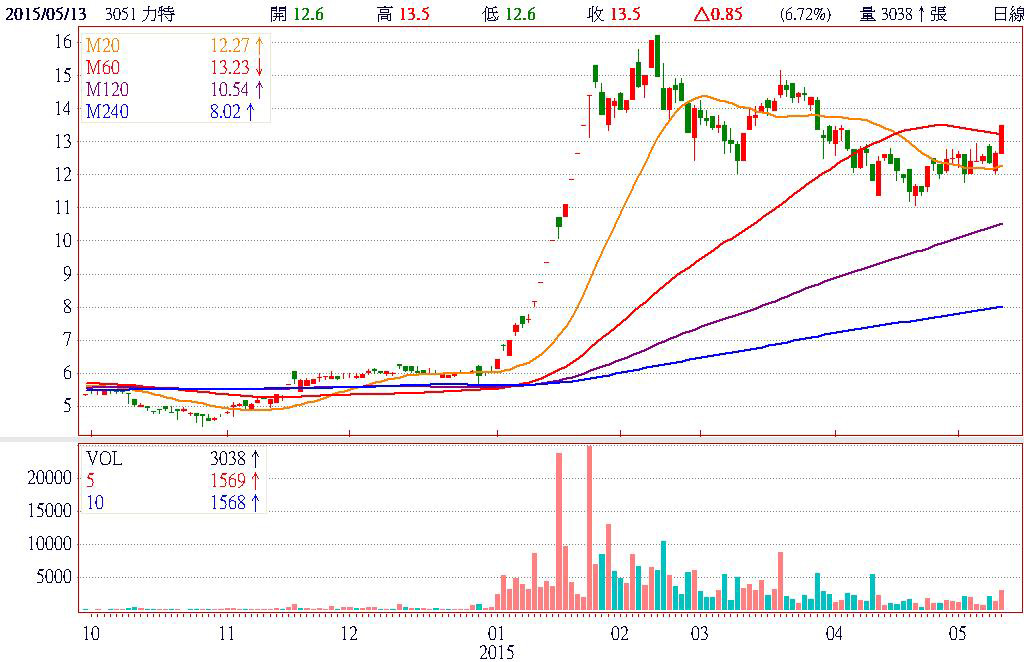Click the 02 month marker on the time axis

619,634
